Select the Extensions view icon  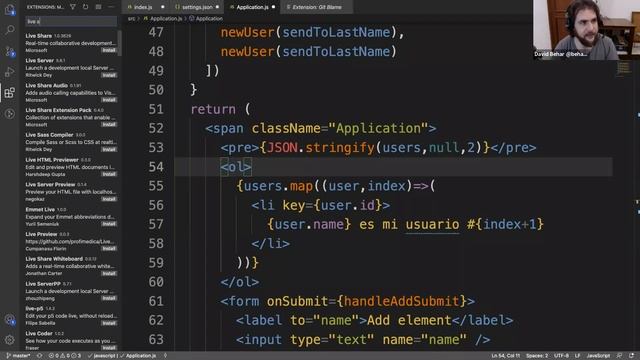click(x=10, y=93)
